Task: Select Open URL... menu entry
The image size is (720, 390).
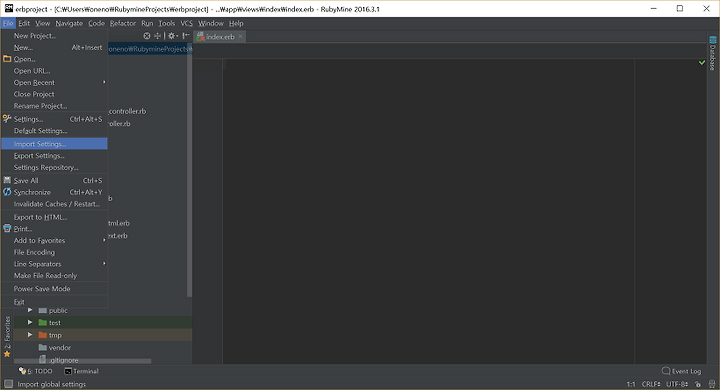Action: (54, 71)
